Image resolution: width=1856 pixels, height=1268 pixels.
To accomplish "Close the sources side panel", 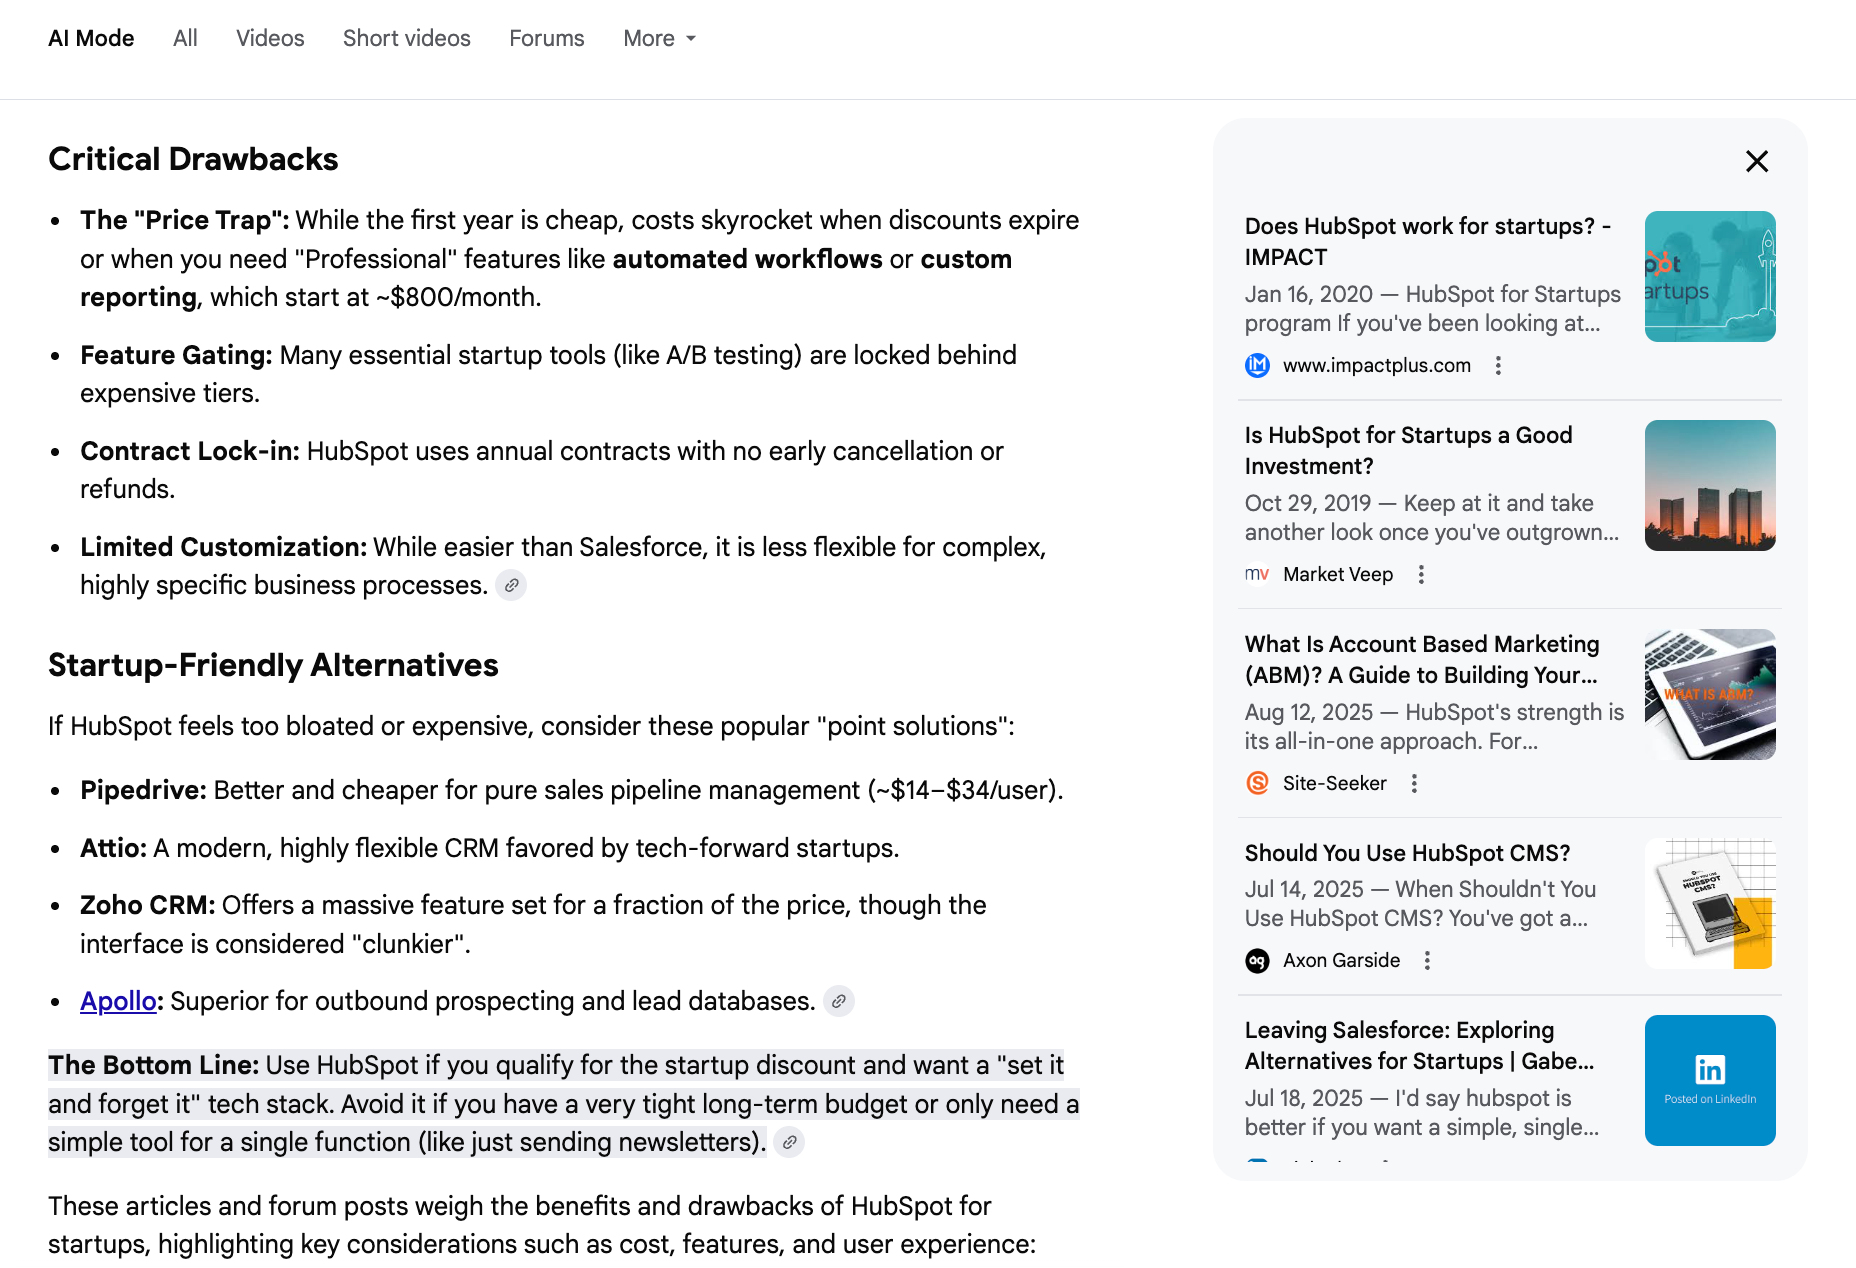I will click(1756, 161).
